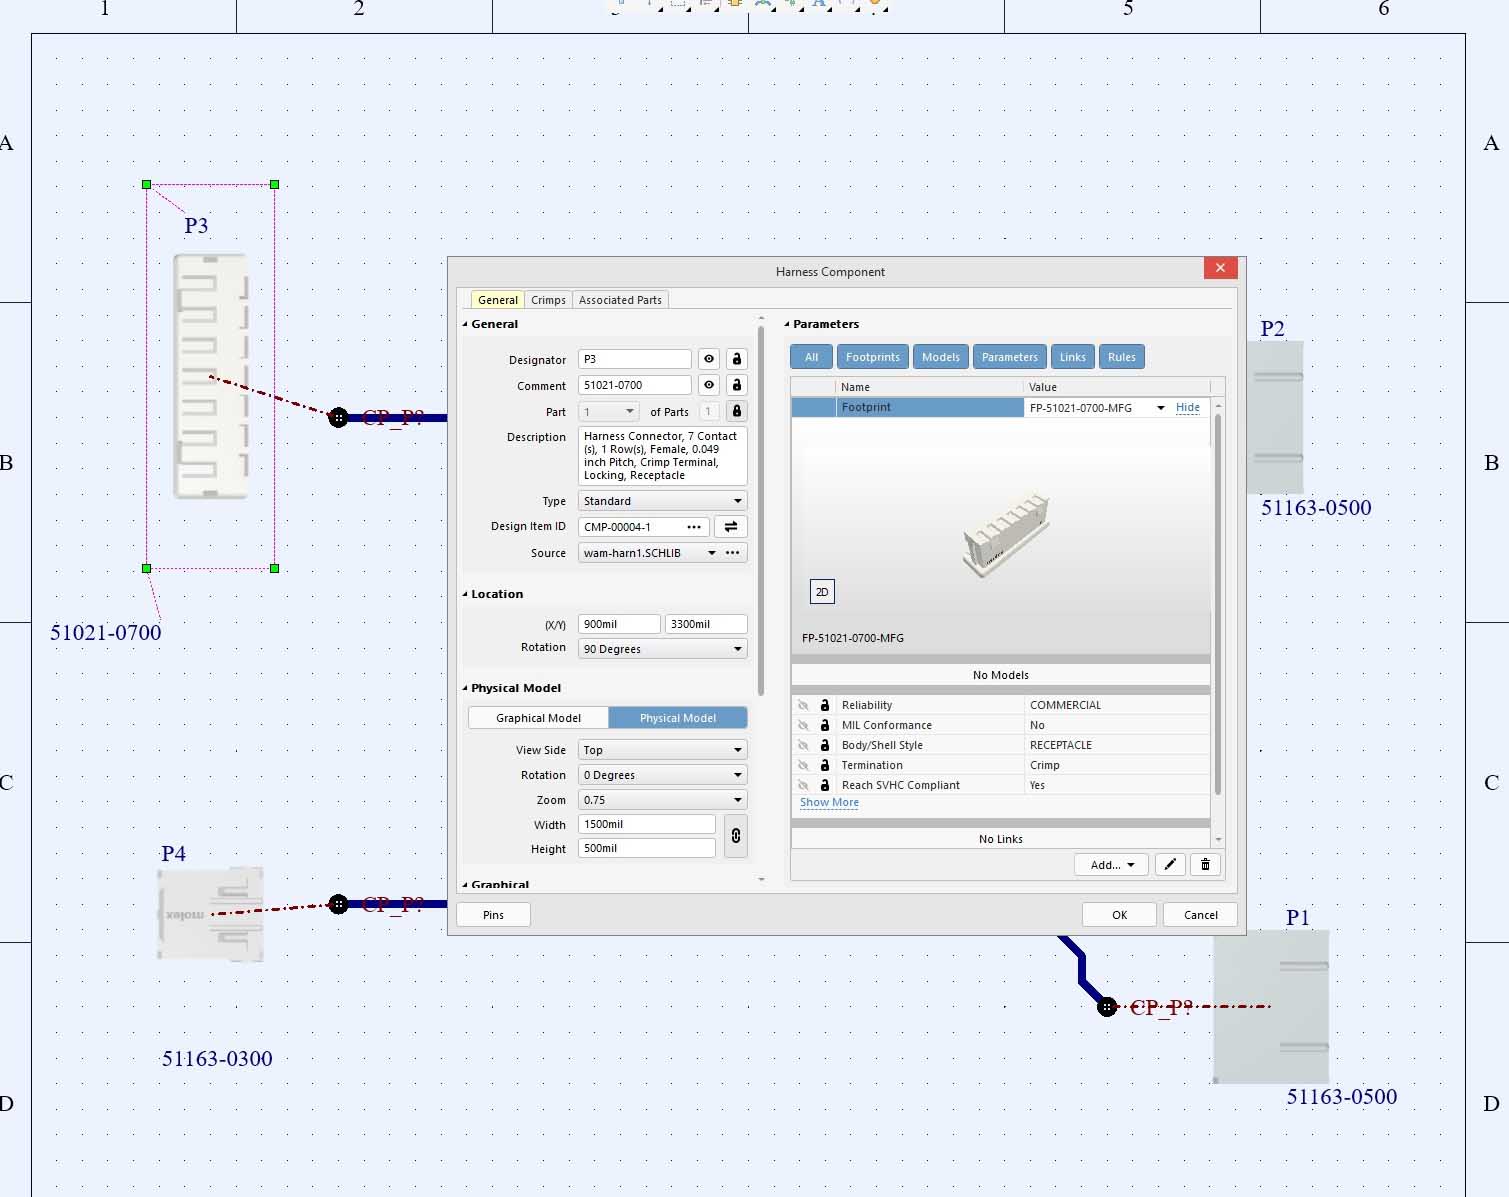Click the Pins button
The width and height of the screenshot is (1509, 1197).
[493, 915]
